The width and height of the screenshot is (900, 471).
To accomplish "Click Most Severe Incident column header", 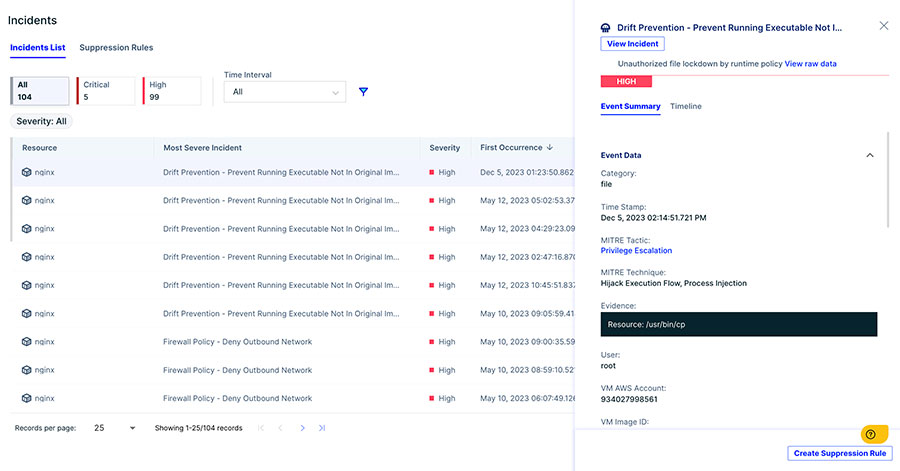I will 202,147.
